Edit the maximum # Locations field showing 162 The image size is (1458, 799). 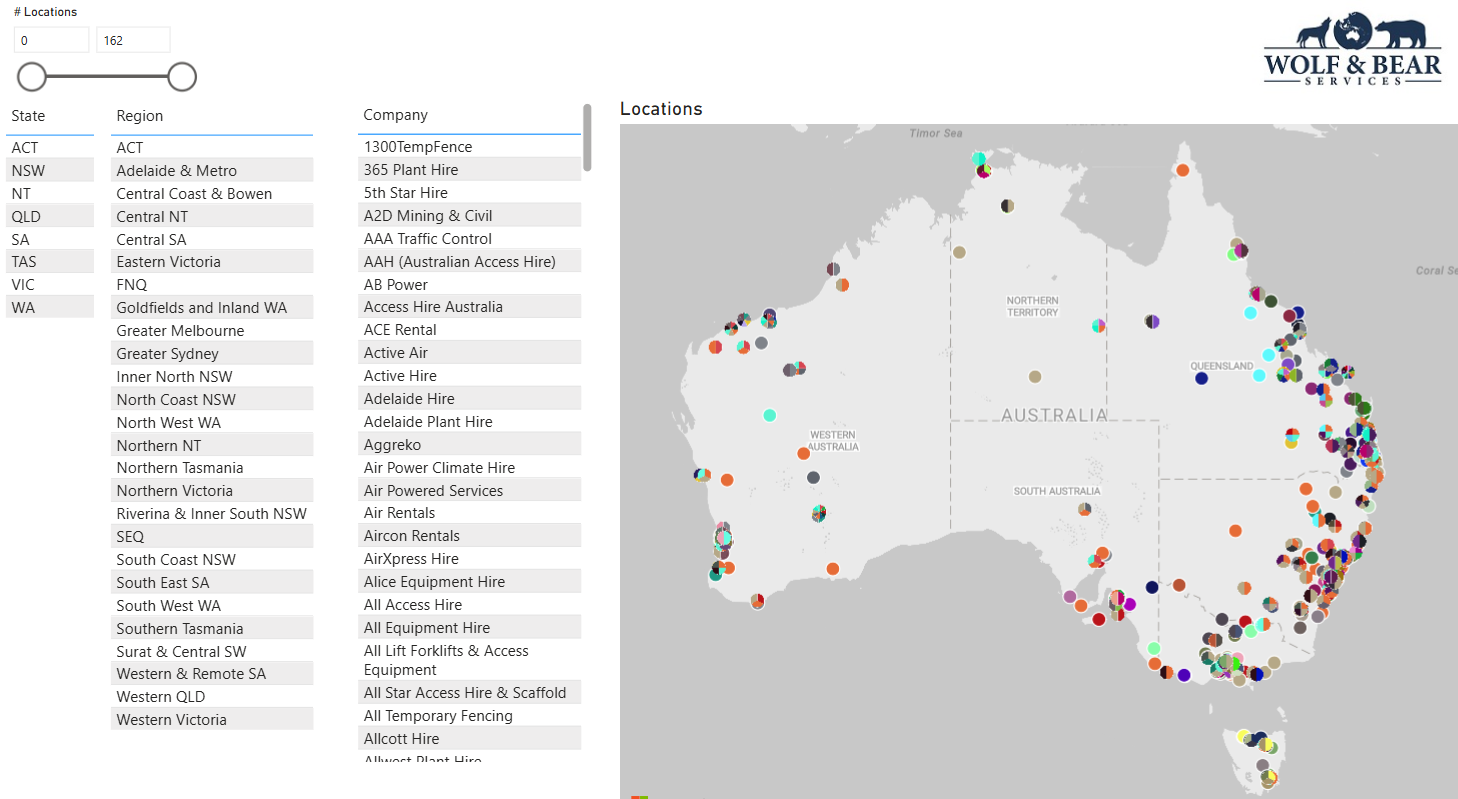pos(133,40)
